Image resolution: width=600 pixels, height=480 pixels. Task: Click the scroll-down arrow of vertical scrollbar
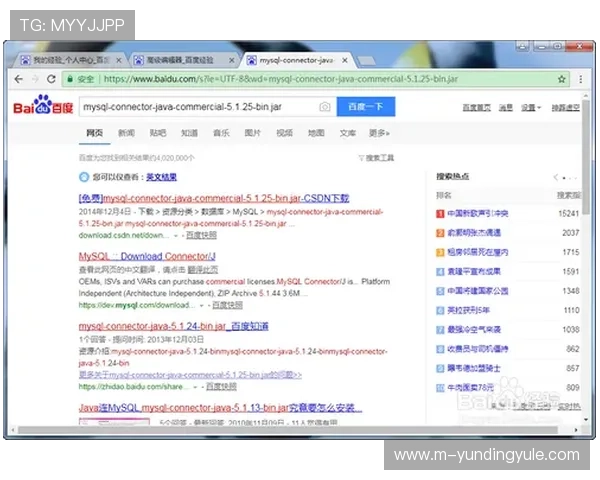point(586,420)
